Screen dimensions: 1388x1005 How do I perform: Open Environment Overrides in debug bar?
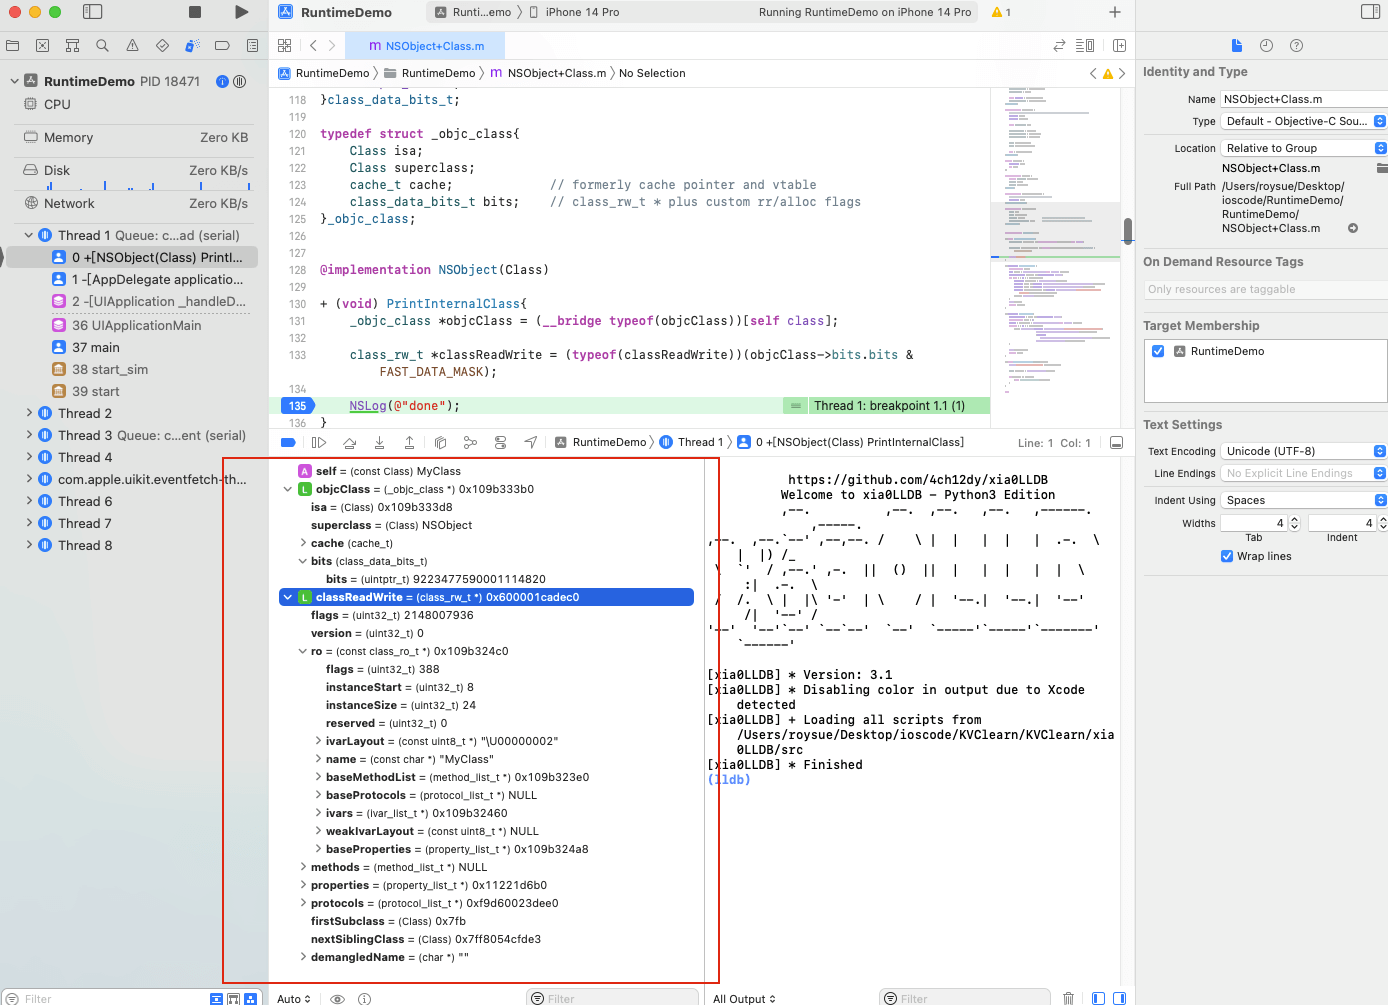500,442
